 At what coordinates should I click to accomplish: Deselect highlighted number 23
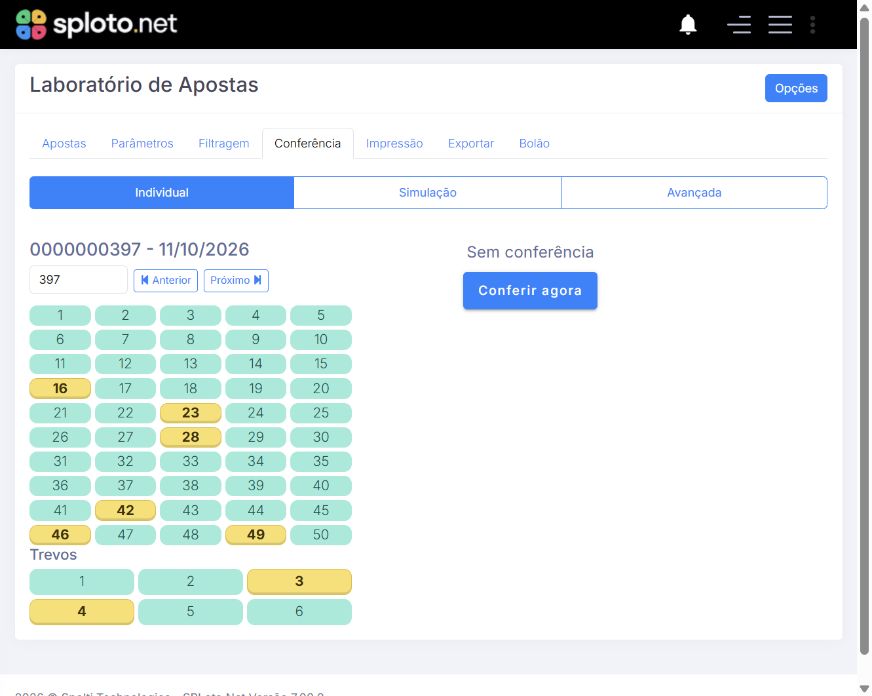point(190,412)
